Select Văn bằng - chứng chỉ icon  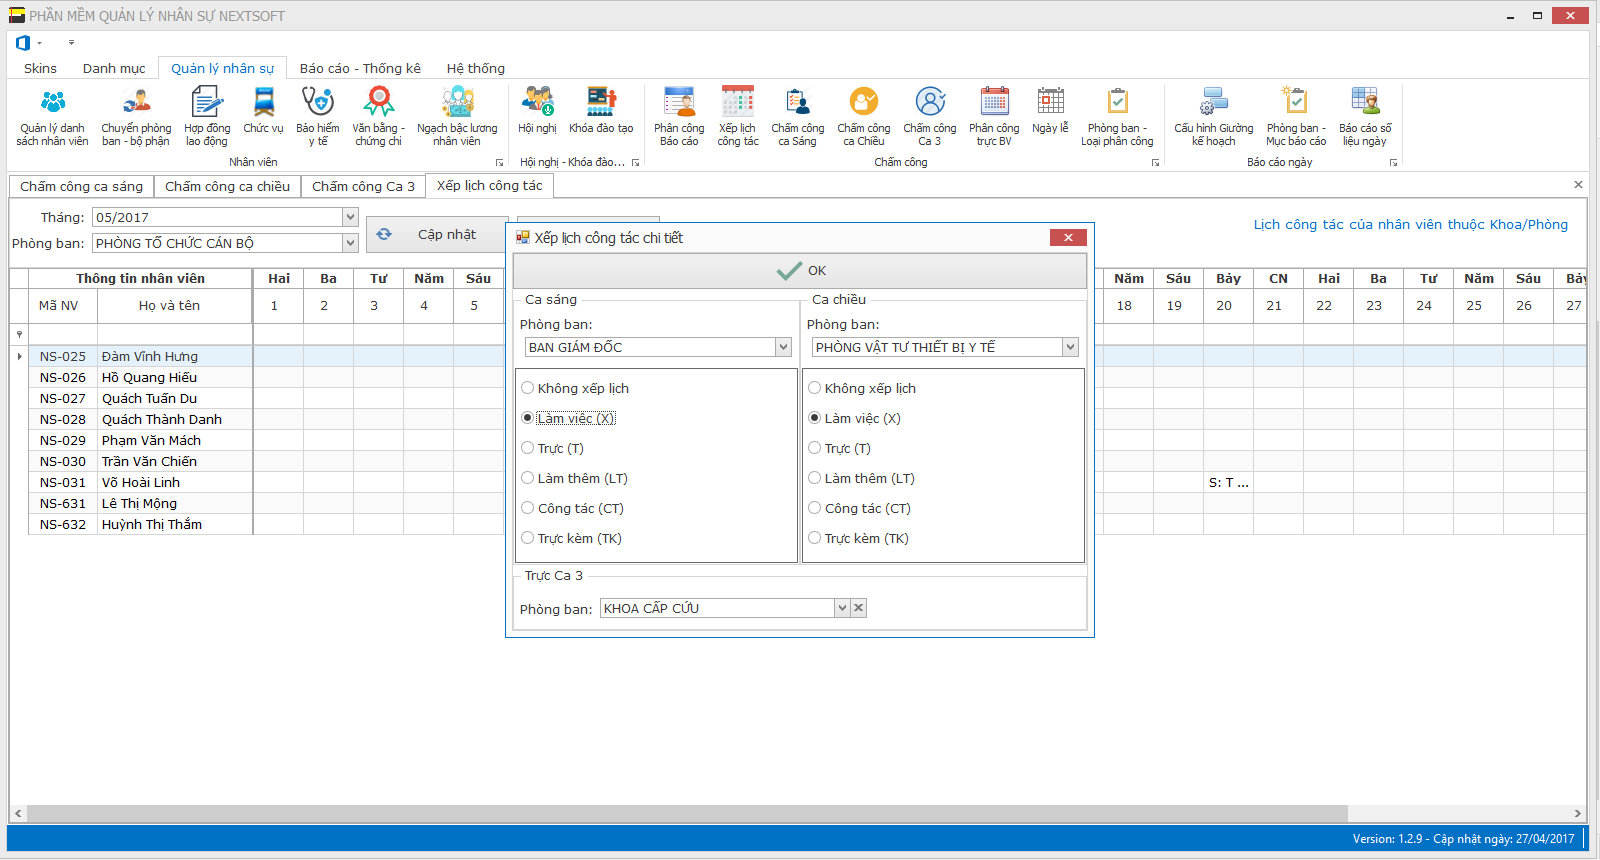pos(378,116)
